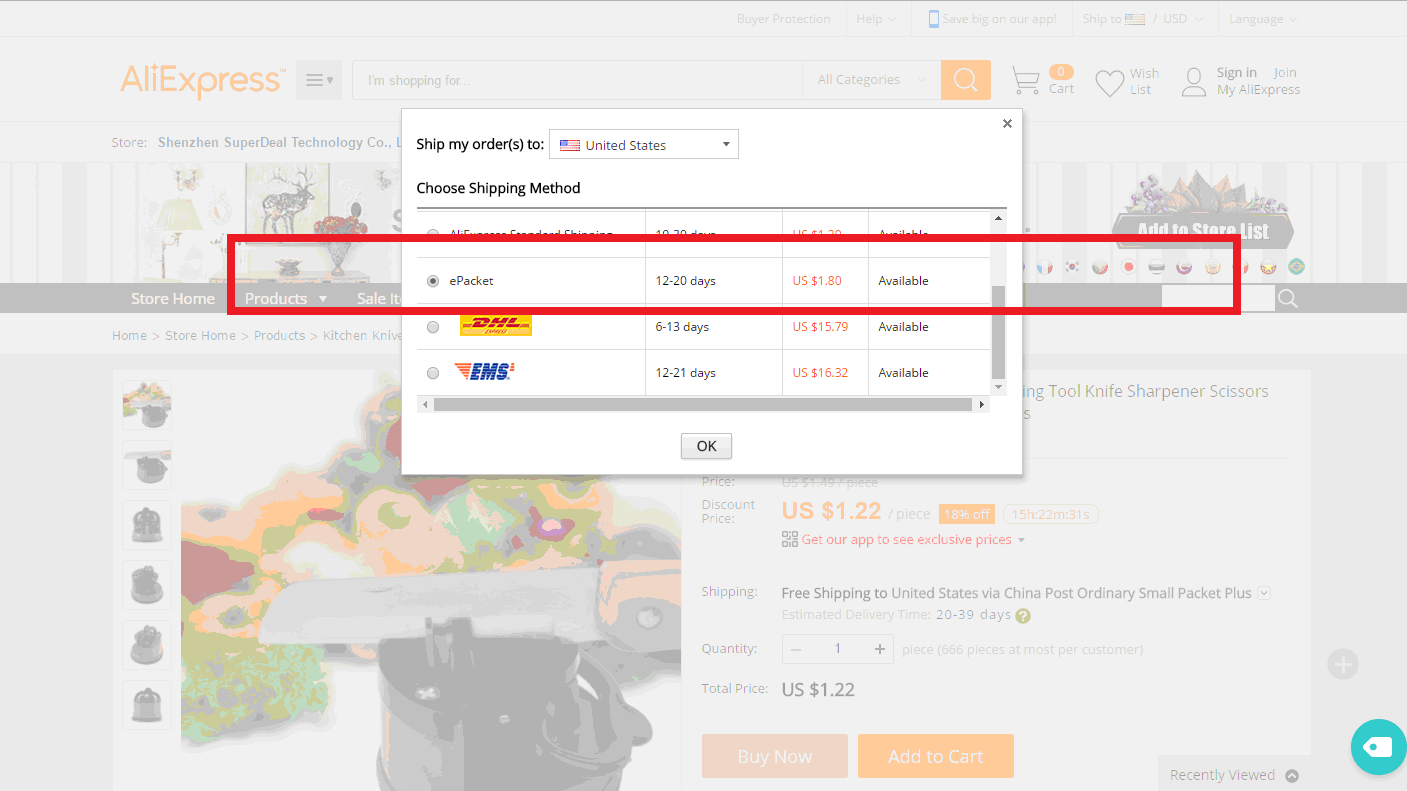Go to Store Home tab

click(172, 298)
